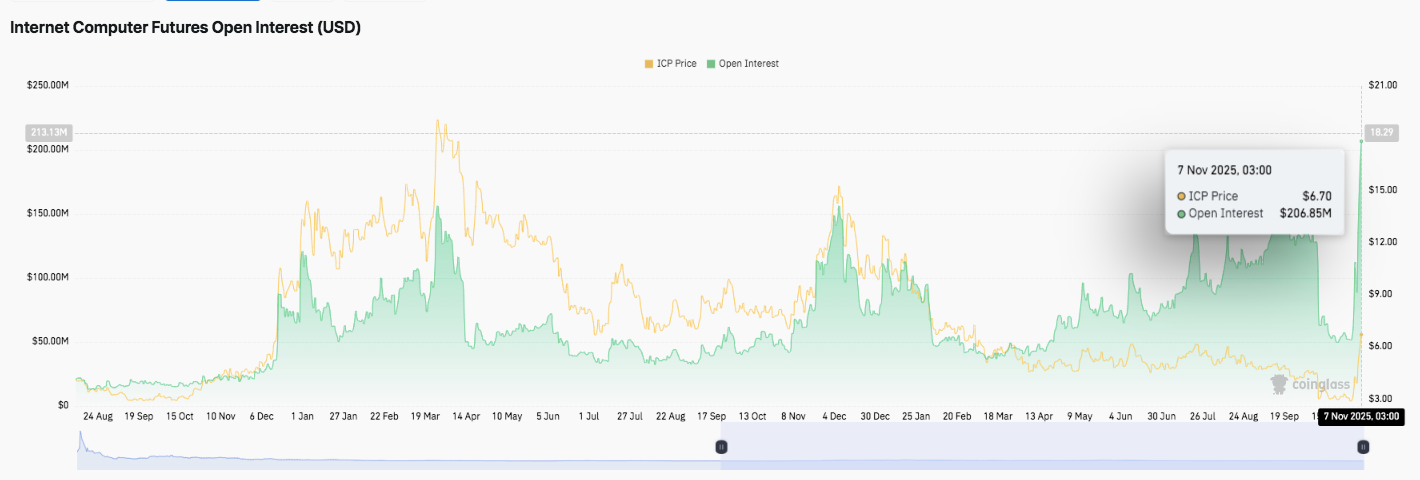Viewport: 1420px width, 480px height.
Task: Click the green Open Interest tooltip dot
Action: pos(1181,213)
